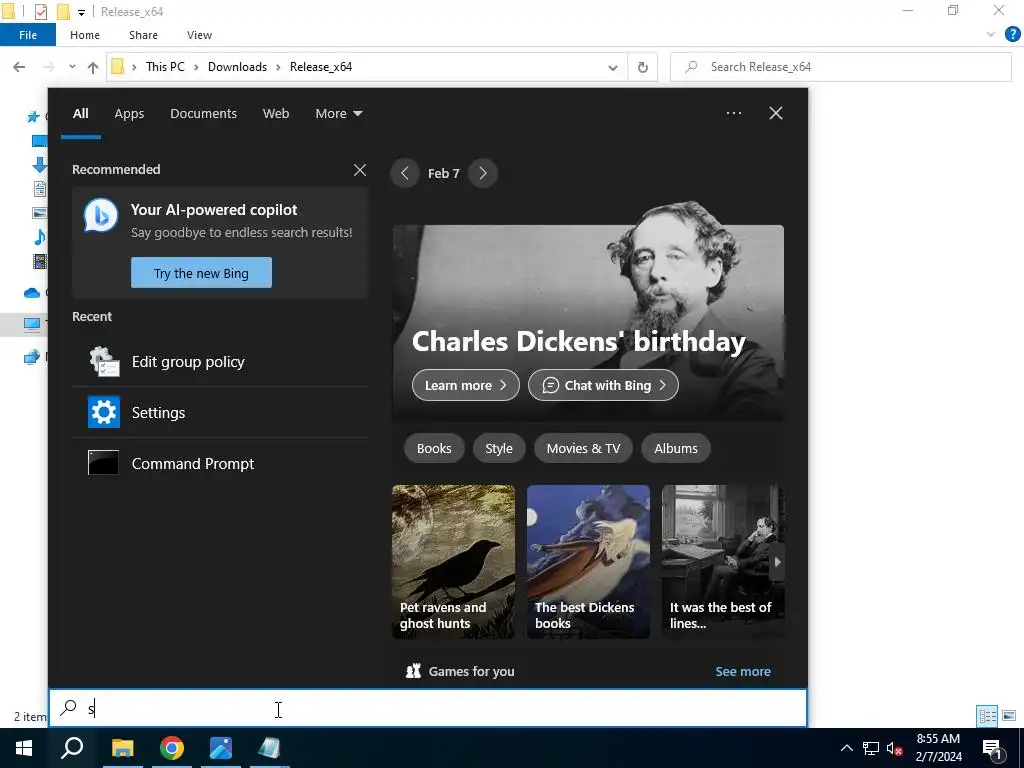This screenshot has width=1024, height=768.
Task: Select the All search tab
Action: (x=80, y=114)
